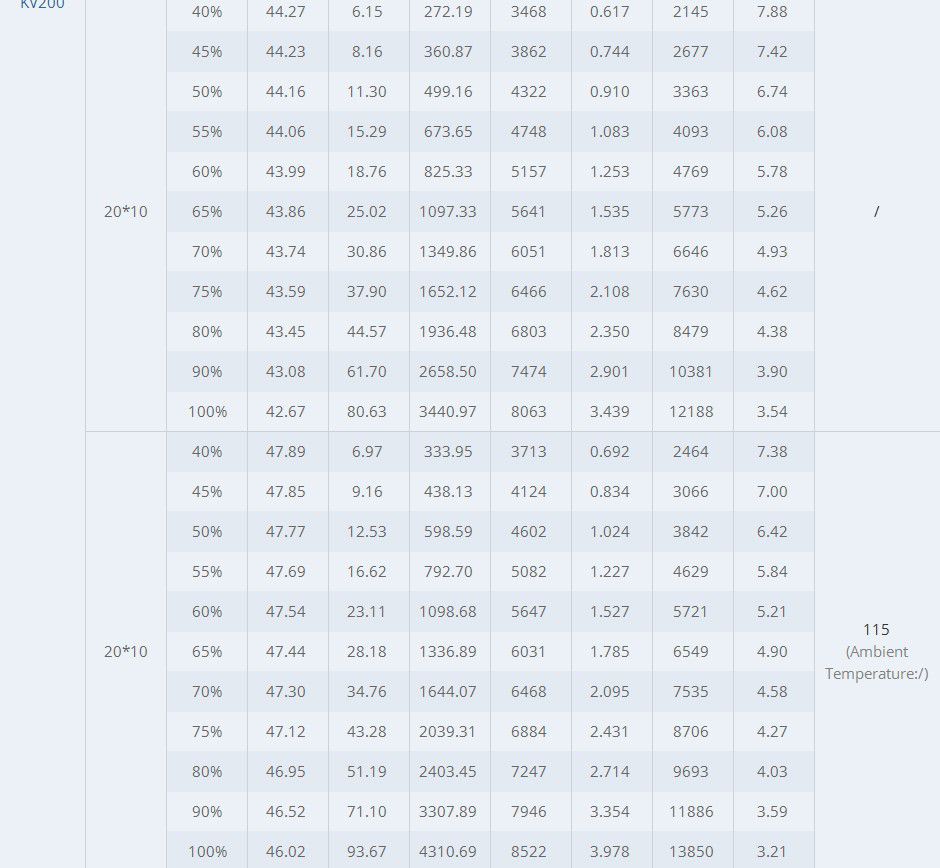Select the second 20*10 propeller cell
Image resolution: width=940 pixels, height=868 pixels.
point(125,652)
